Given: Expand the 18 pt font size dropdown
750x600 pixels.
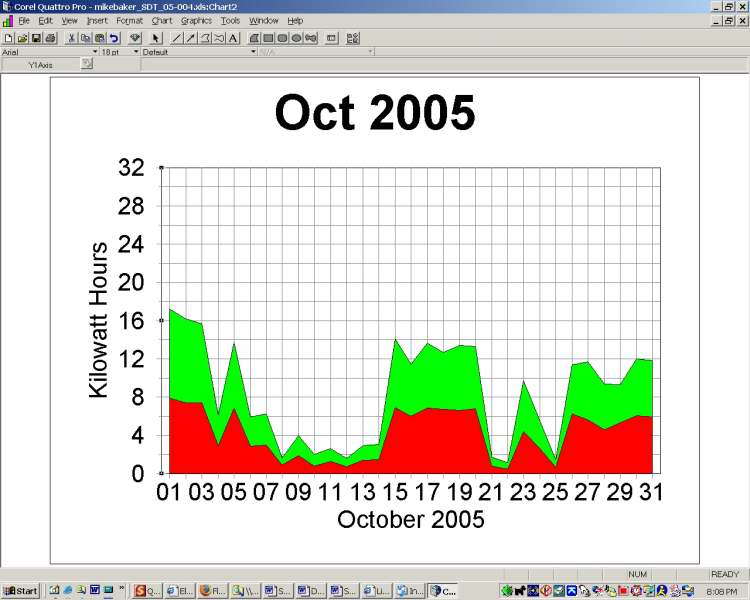Looking at the screenshot, I should pos(137,51).
